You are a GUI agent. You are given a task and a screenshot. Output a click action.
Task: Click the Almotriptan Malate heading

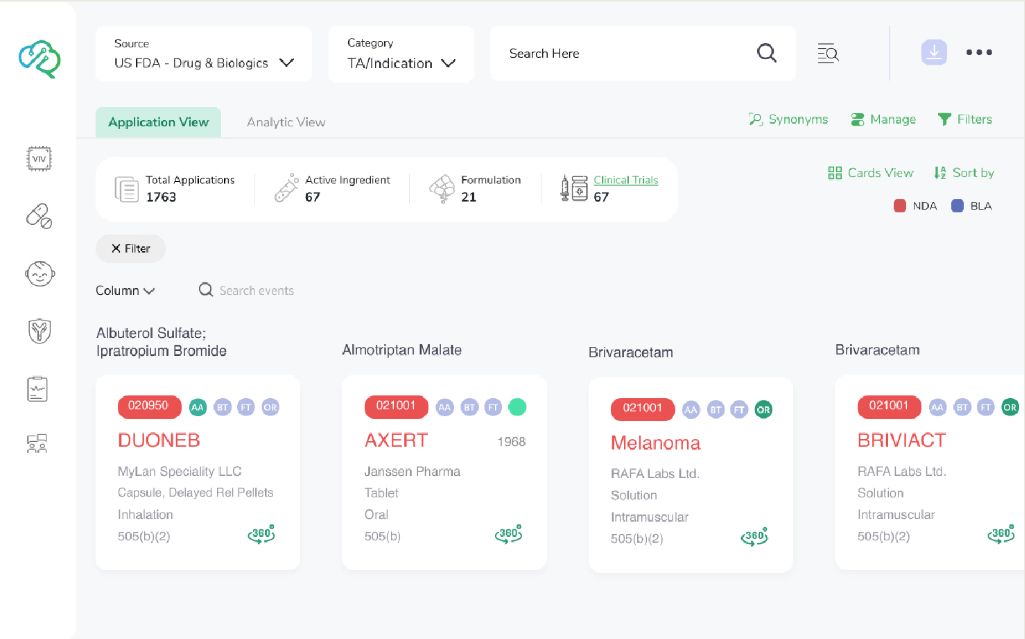tap(402, 350)
